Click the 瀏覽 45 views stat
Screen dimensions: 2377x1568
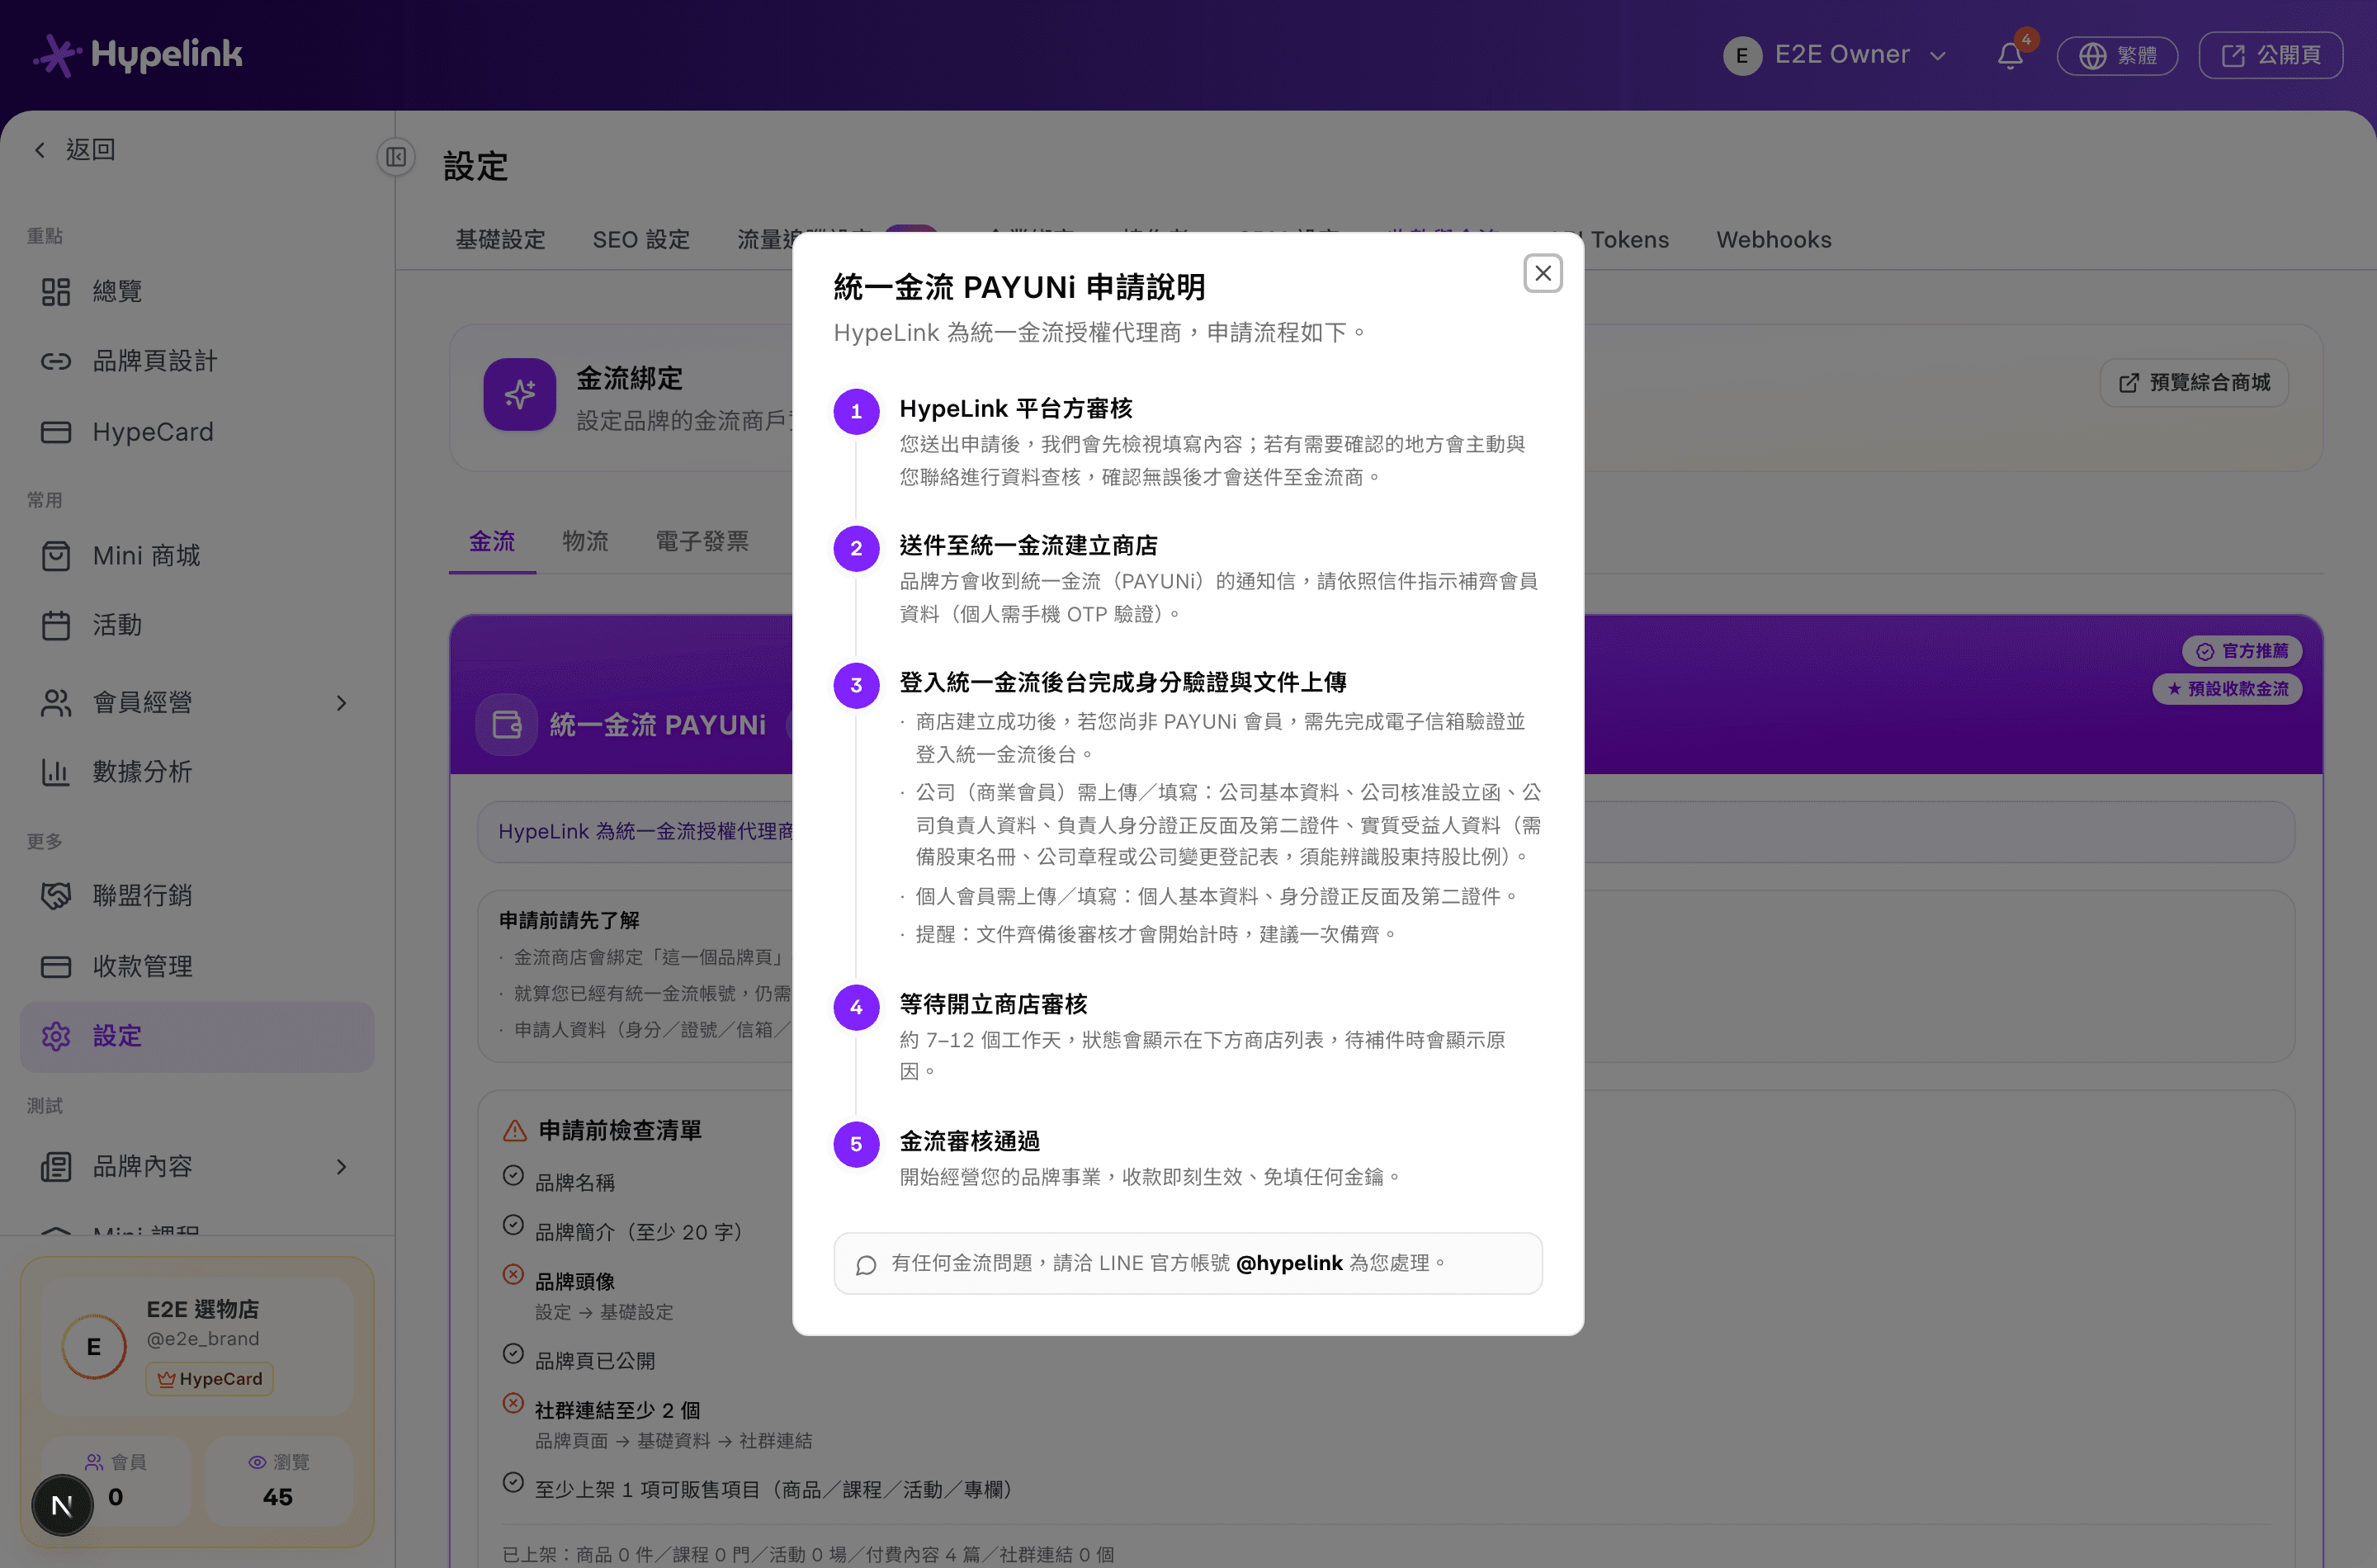(x=278, y=1480)
